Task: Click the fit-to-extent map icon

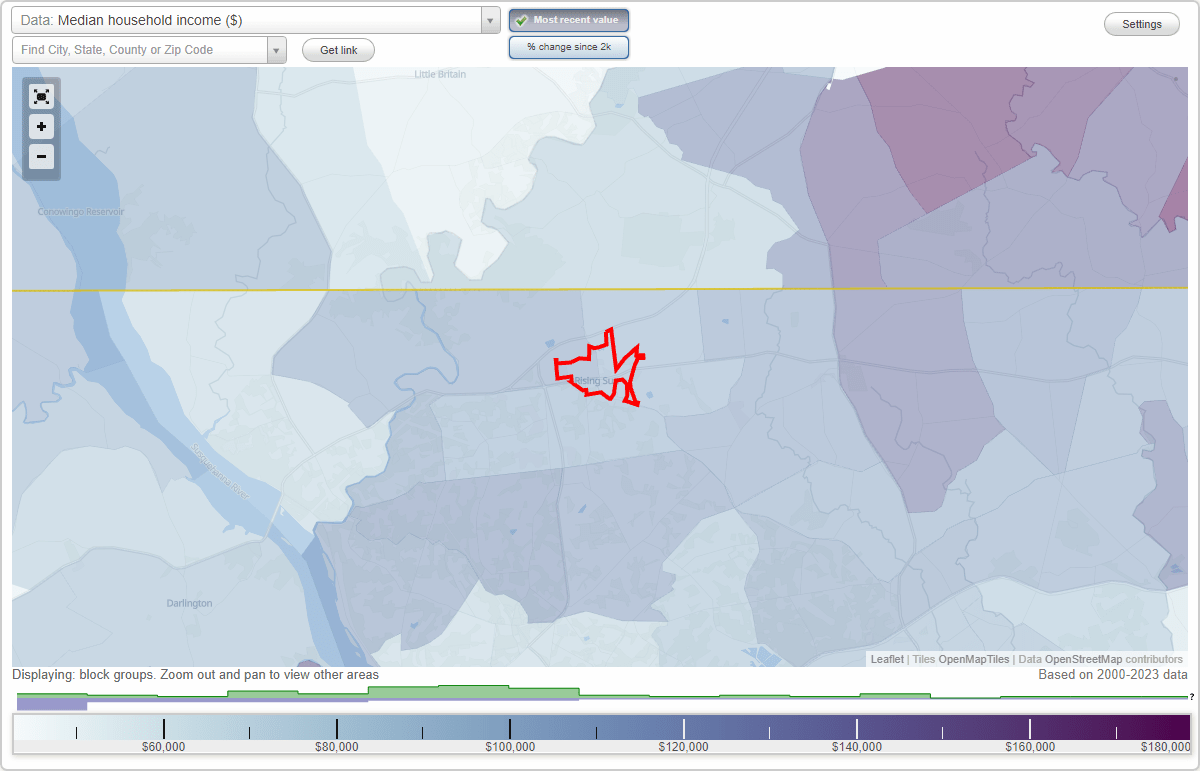Action: point(41,96)
